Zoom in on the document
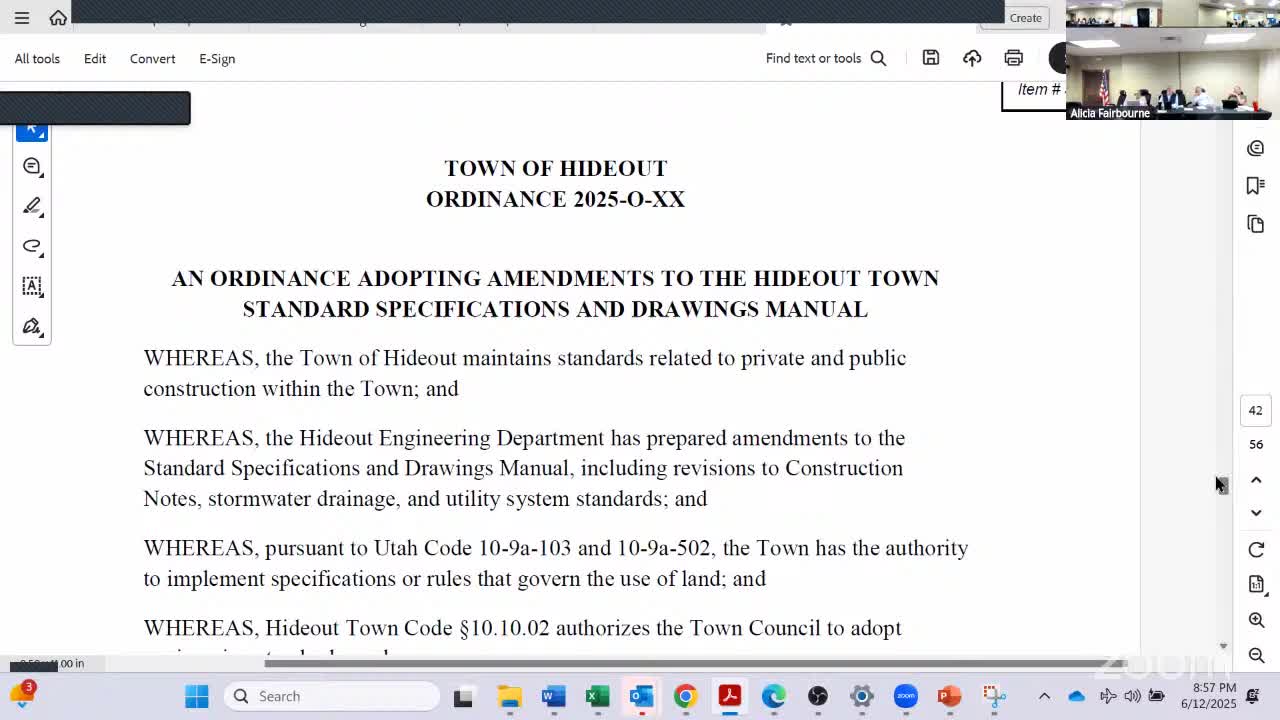 (1256, 620)
